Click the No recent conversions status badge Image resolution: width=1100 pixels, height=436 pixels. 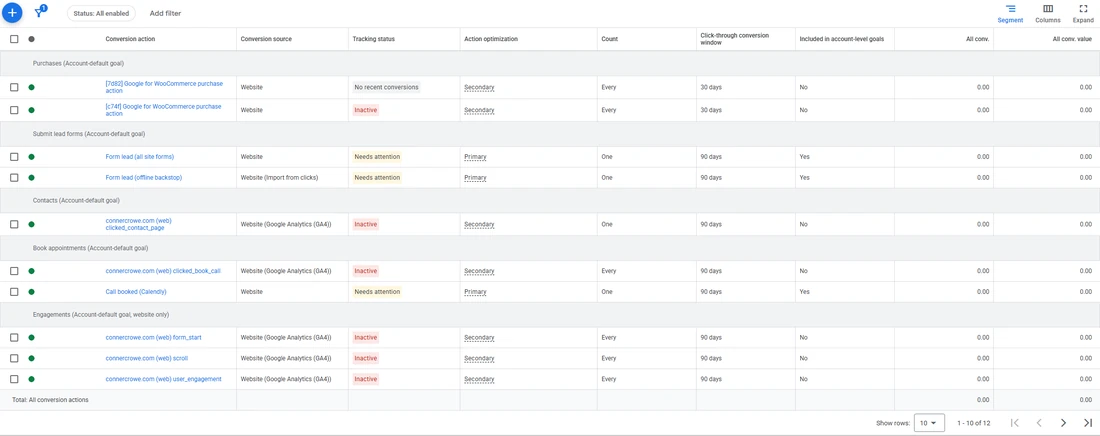[386, 87]
